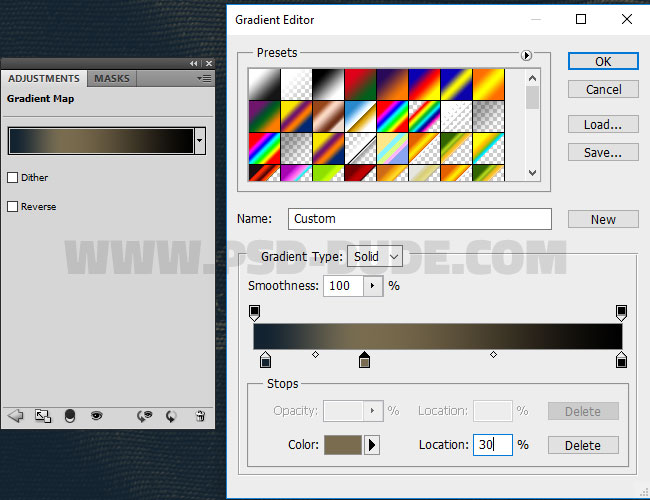This screenshot has width=650, height=500.
Task: Select the spectrum rainbow gradient preset
Action: click(393, 117)
